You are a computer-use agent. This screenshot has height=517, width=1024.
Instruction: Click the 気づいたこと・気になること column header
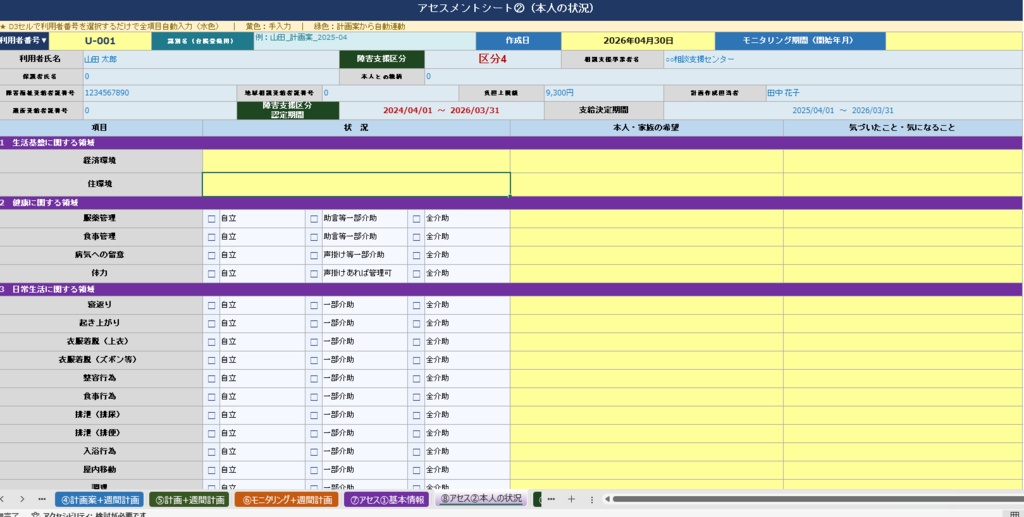pos(903,128)
